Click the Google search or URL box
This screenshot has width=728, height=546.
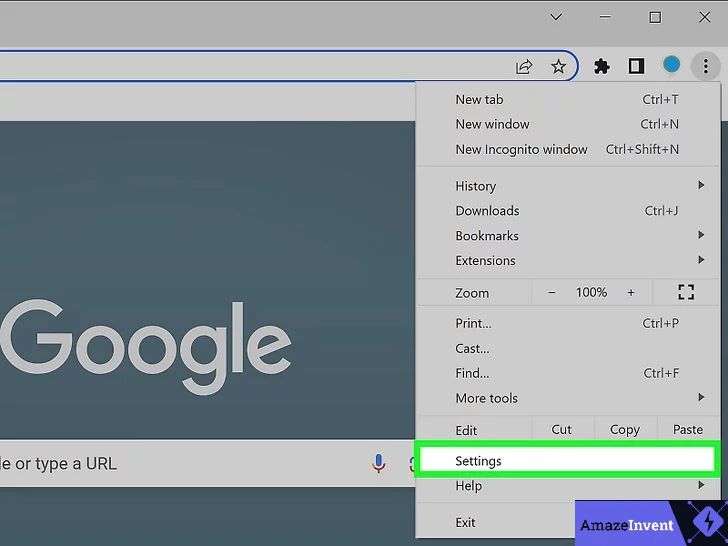[208, 463]
